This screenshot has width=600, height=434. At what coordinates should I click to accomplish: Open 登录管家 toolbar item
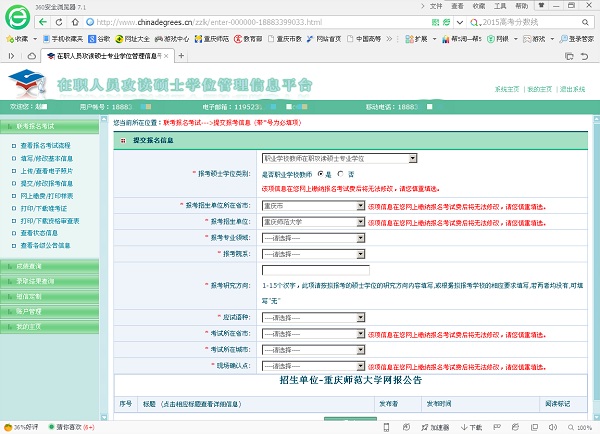click(x=577, y=39)
